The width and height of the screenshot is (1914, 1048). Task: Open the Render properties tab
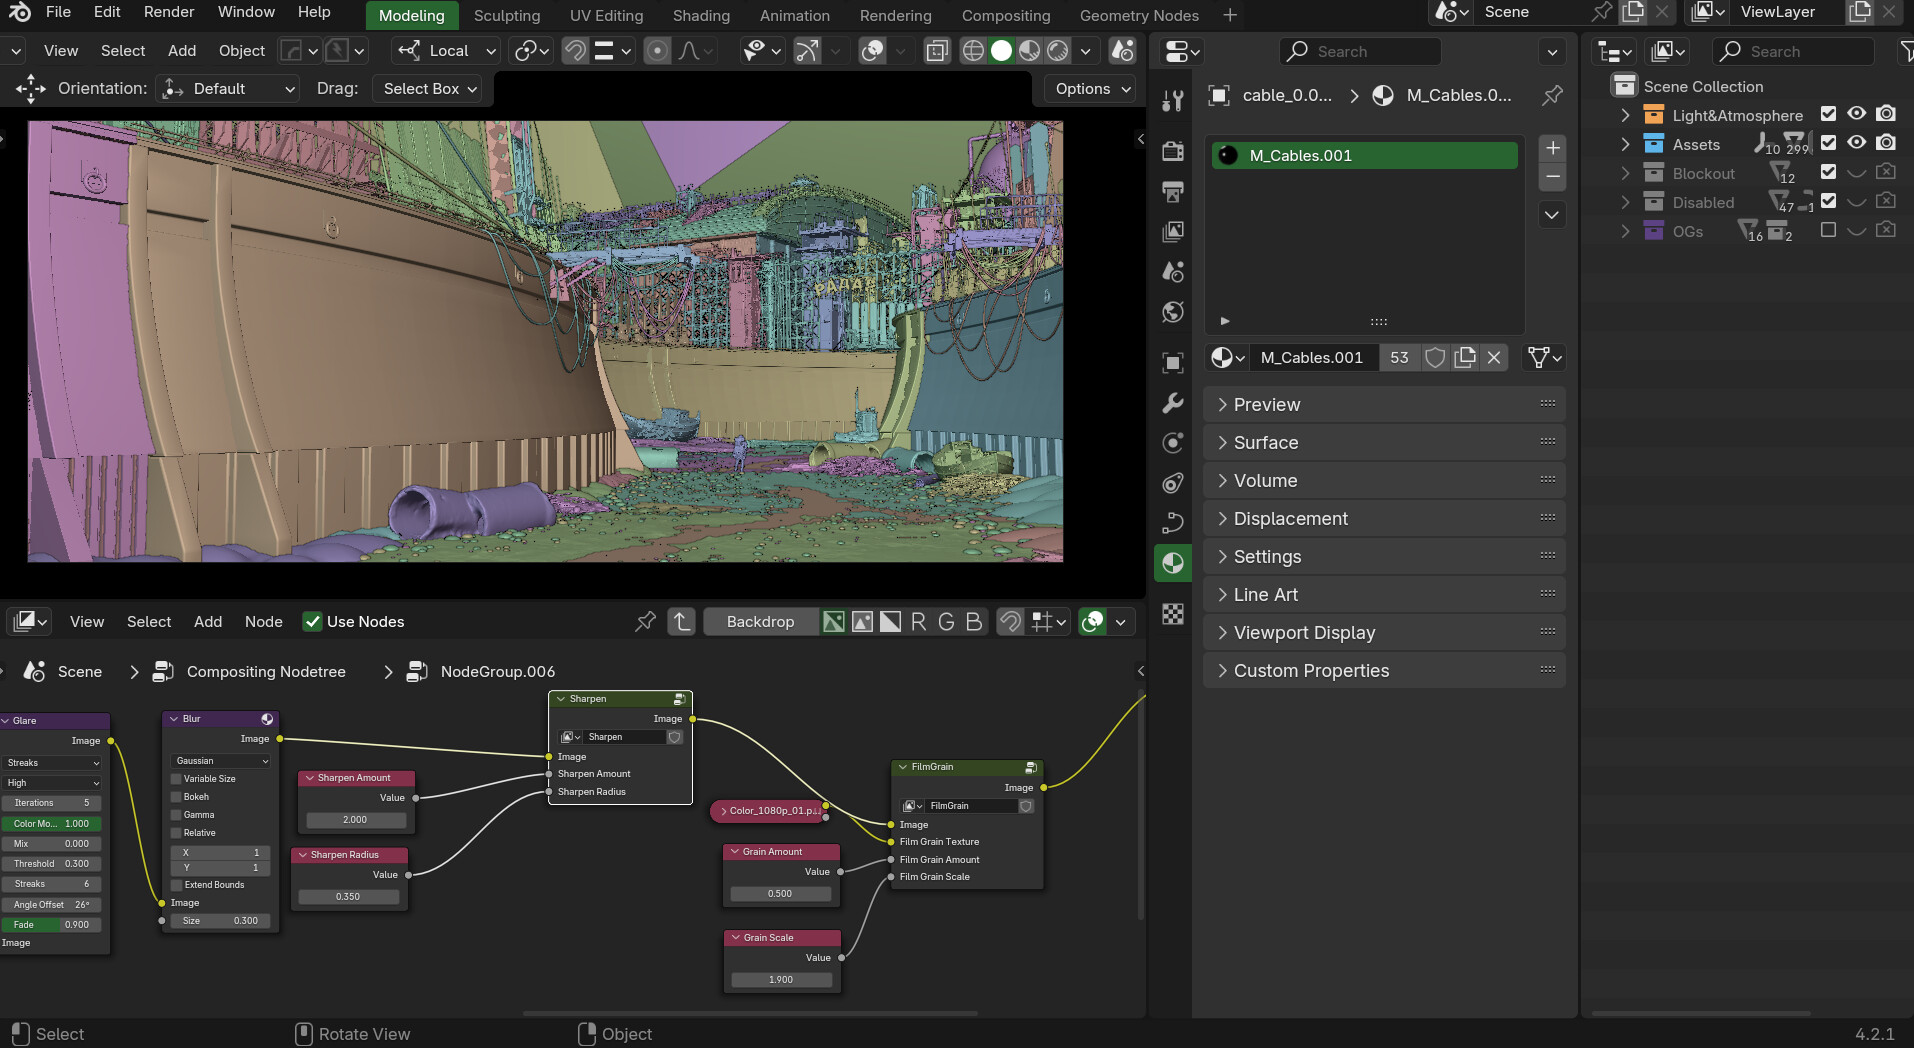[x=1173, y=152]
